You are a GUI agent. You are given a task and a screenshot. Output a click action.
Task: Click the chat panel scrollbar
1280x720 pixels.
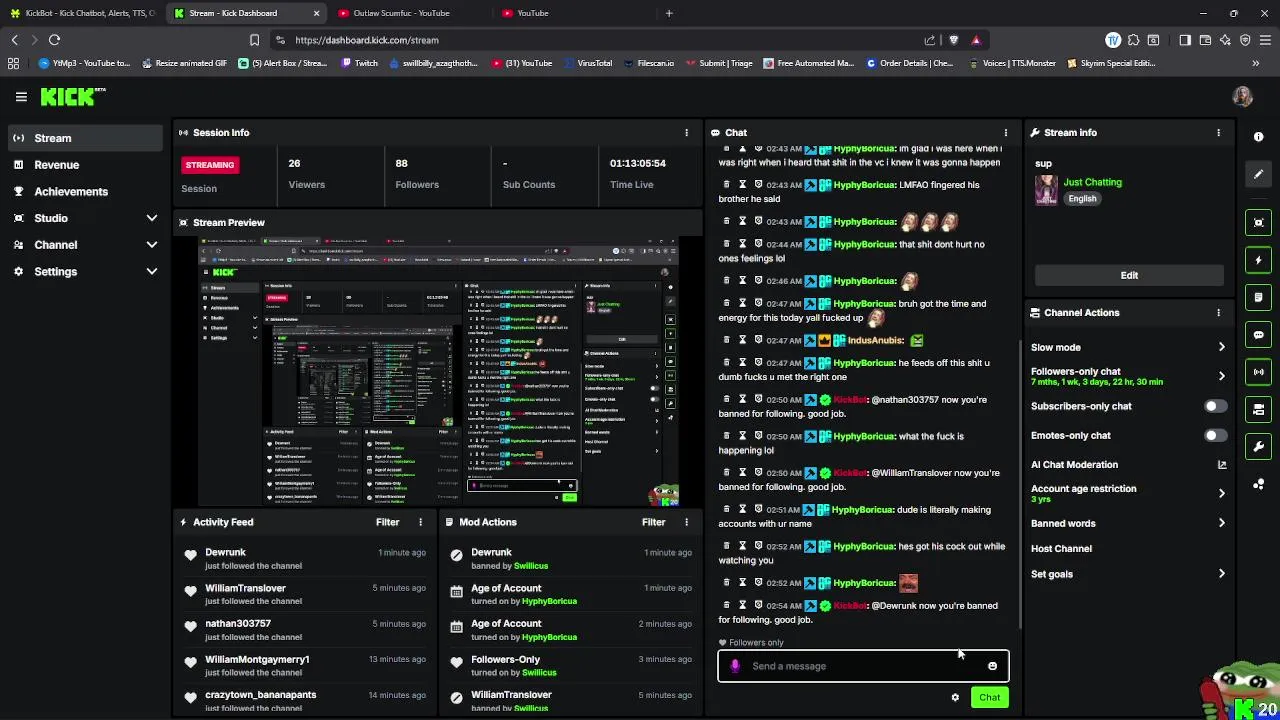1019,485
